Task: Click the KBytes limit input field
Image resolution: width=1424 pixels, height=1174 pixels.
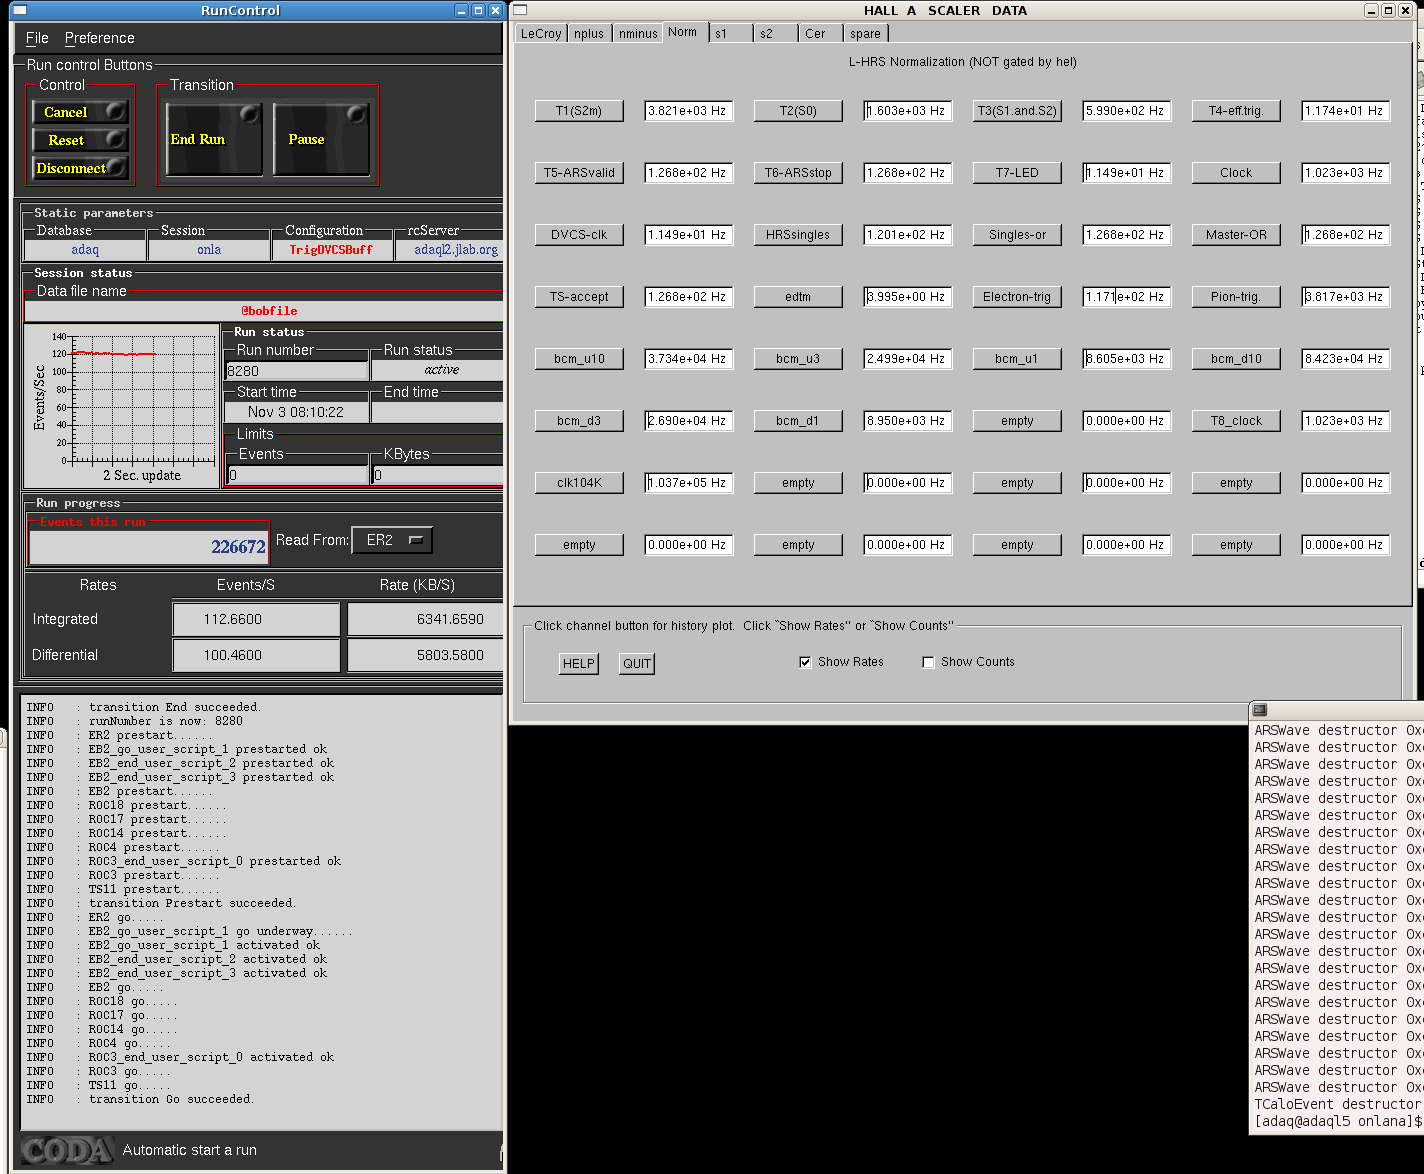Action: 438,475
